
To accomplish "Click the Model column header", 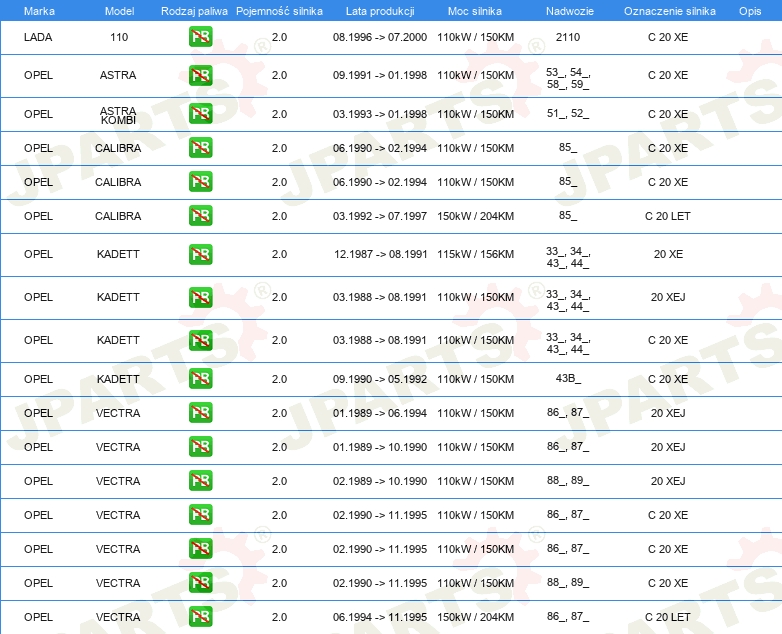I will [x=119, y=11].
